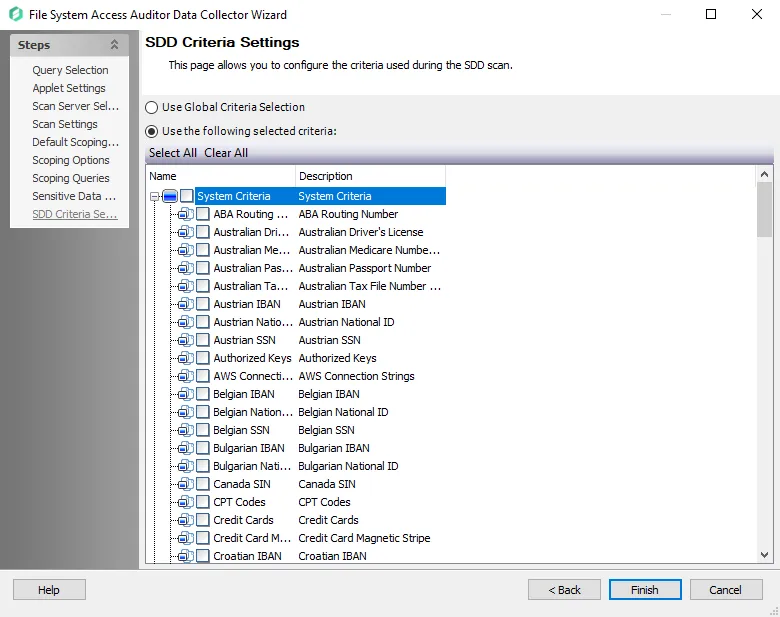Click the icon beside Credit Cards row

(x=186, y=520)
